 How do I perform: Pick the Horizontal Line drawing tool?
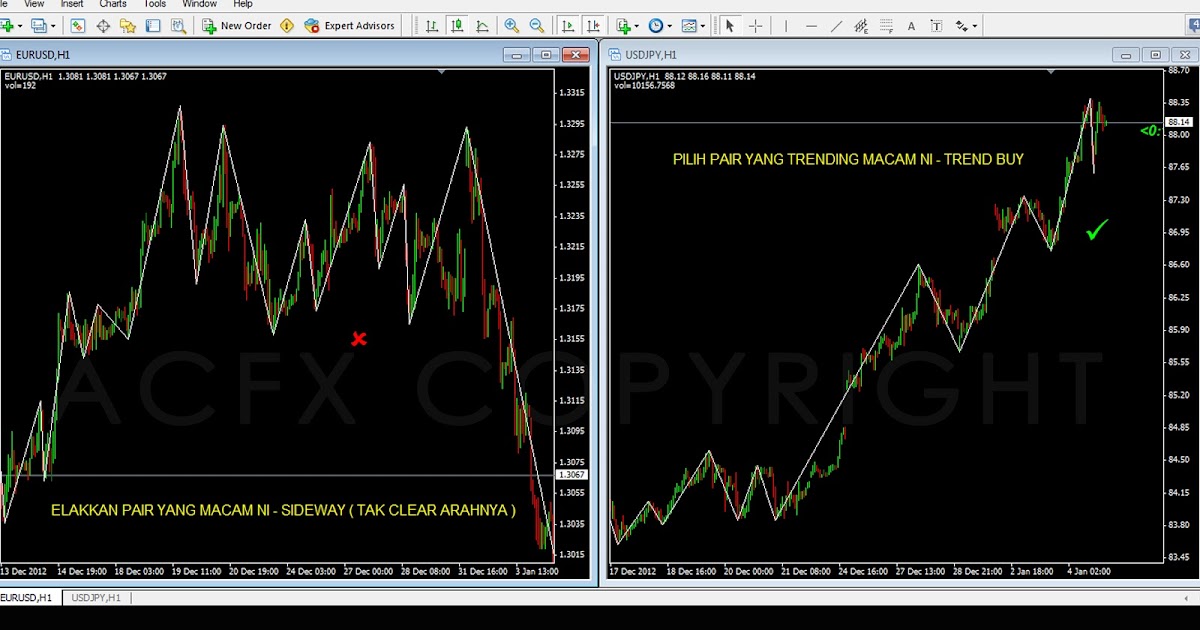coord(811,25)
